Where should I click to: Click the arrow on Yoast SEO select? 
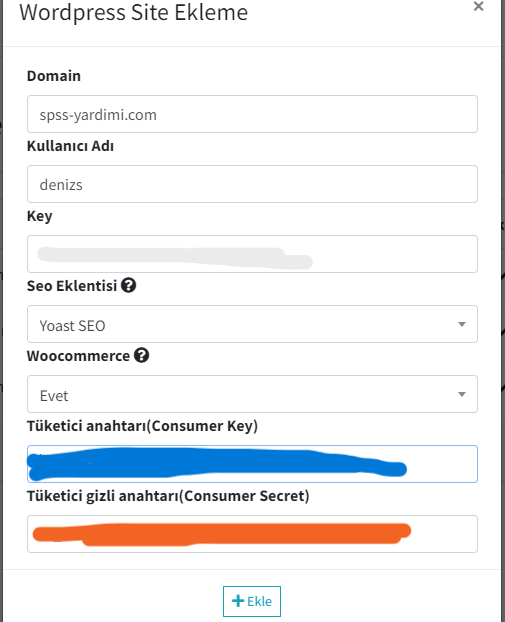coord(462,324)
